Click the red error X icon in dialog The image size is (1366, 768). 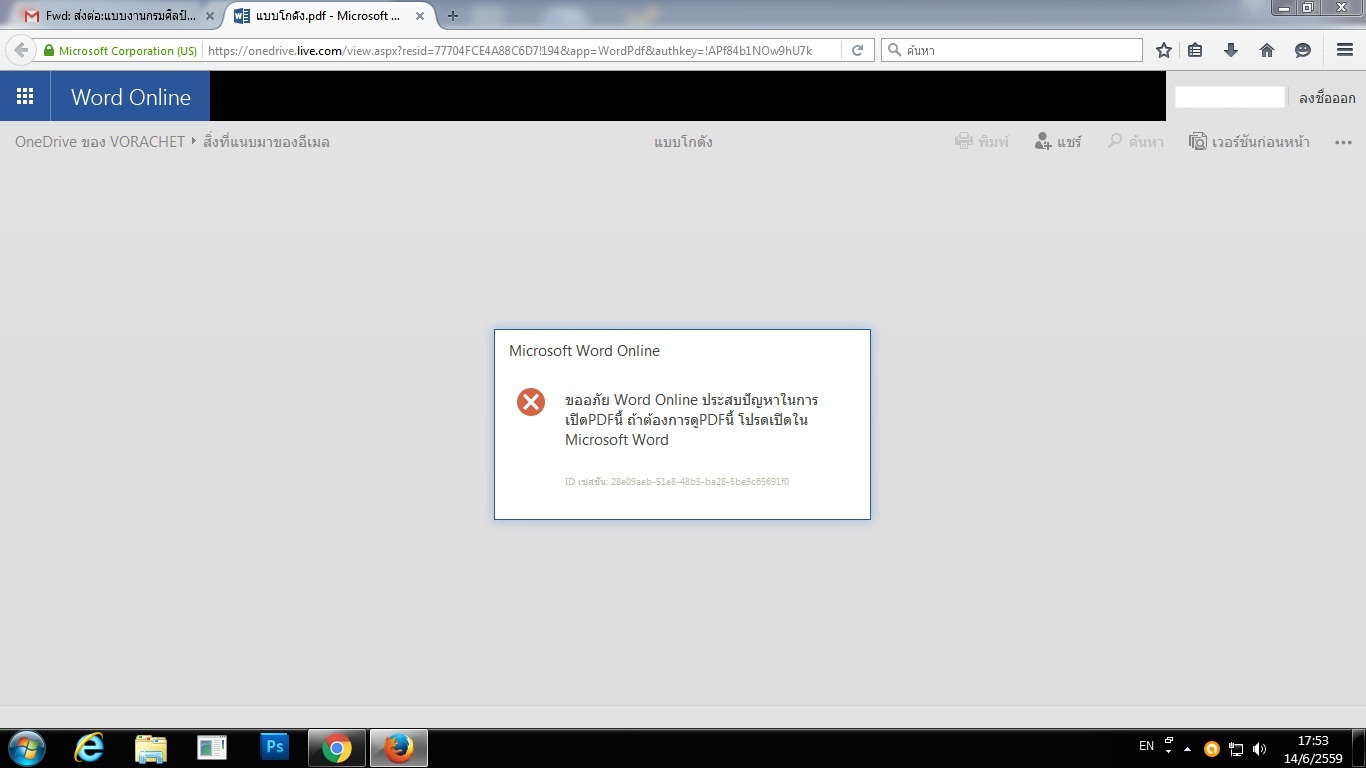tap(531, 401)
